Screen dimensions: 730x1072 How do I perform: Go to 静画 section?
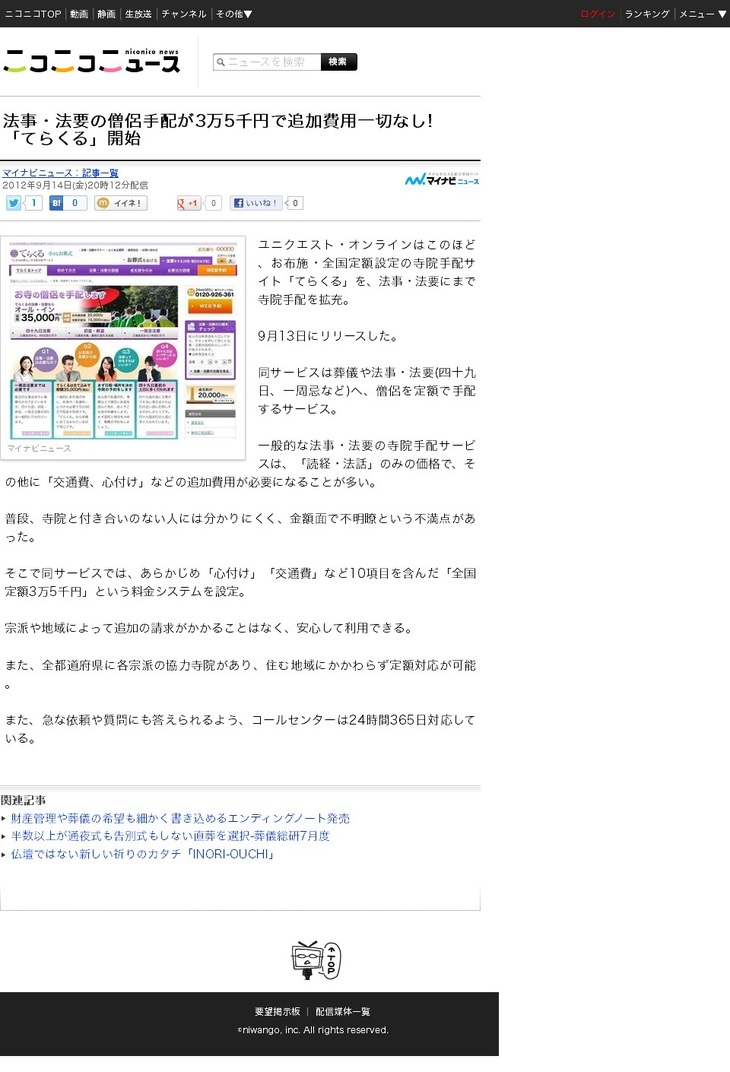pyautogui.click(x=107, y=14)
